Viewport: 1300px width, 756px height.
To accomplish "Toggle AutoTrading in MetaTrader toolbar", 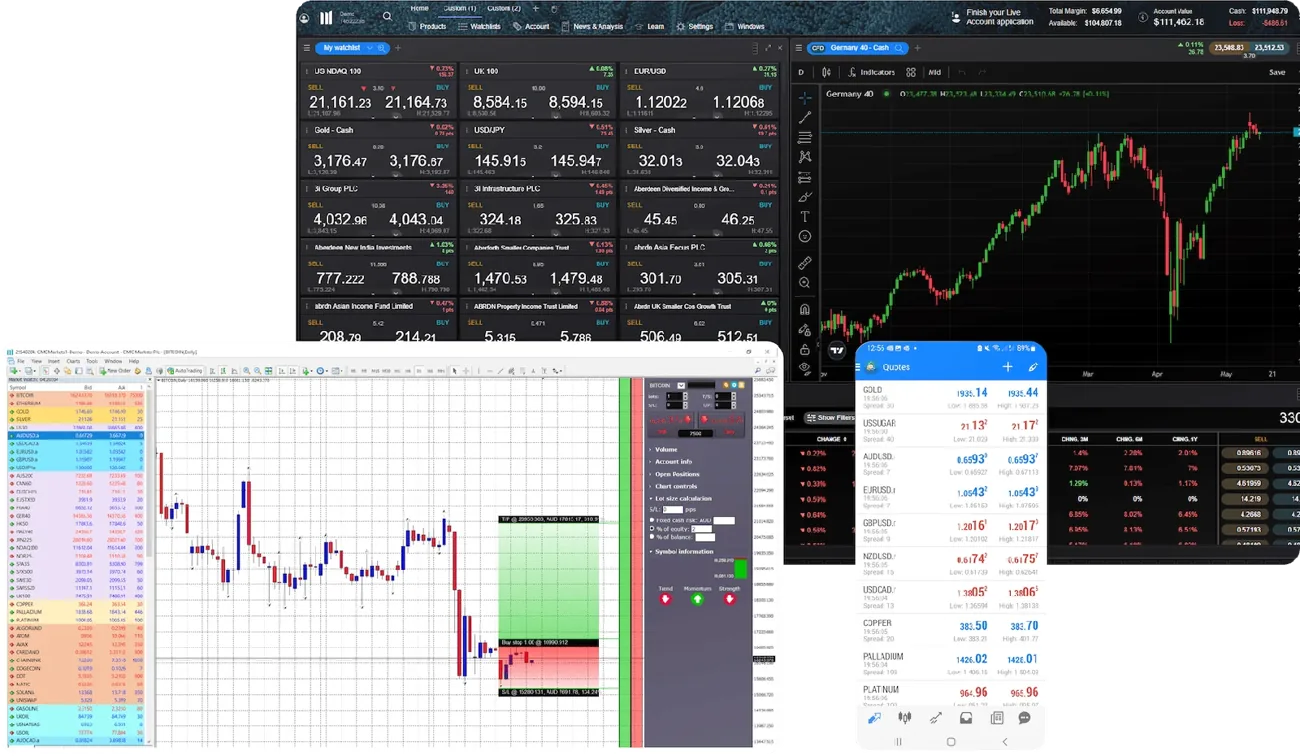I will pos(185,371).
